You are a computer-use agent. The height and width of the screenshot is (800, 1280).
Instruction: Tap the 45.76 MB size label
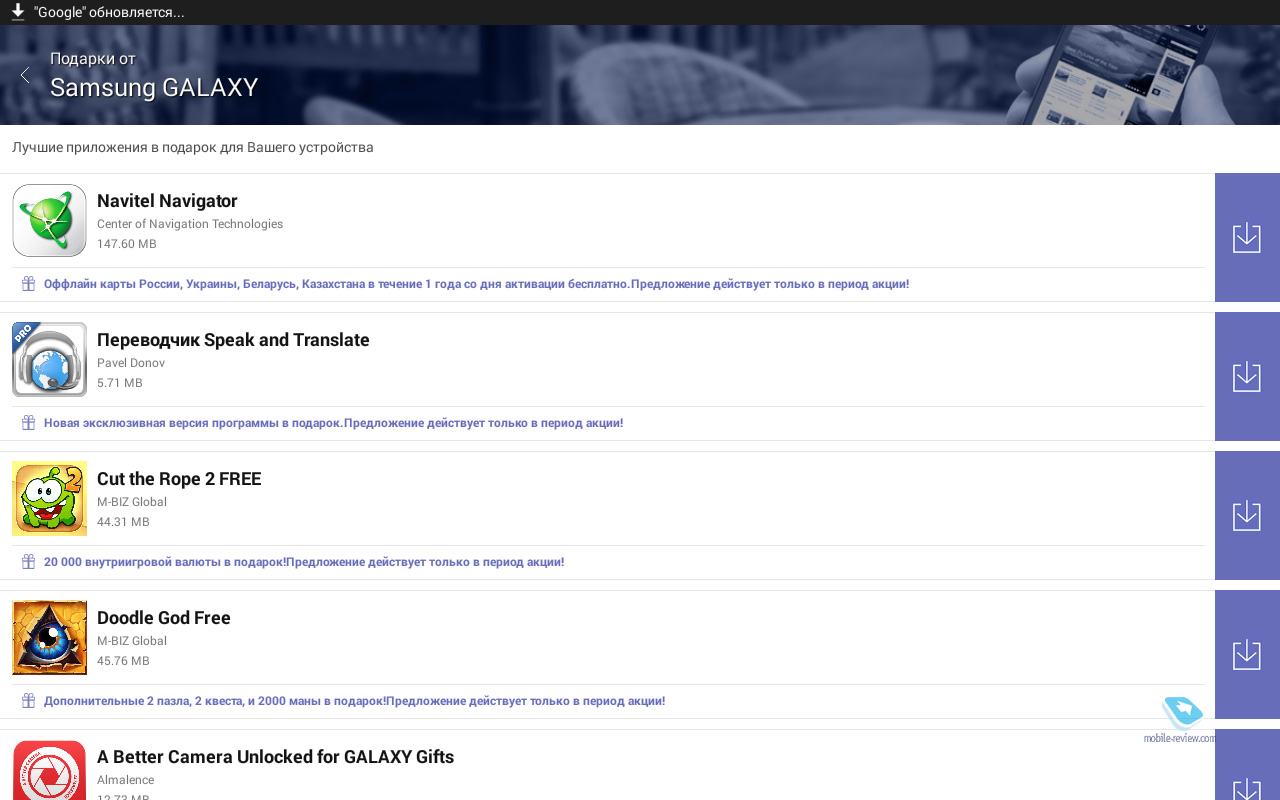point(123,661)
